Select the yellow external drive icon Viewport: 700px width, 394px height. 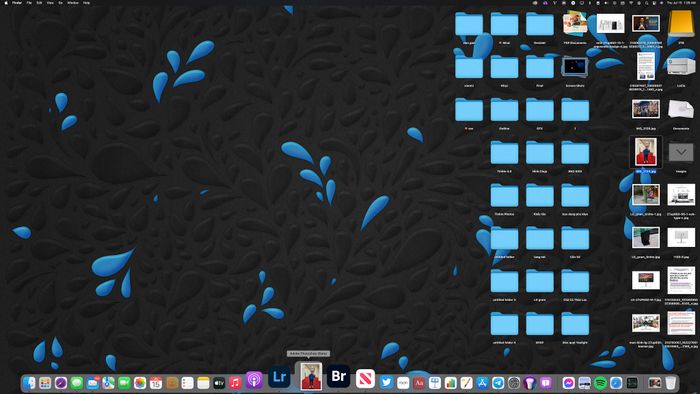[x=681, y=25]
